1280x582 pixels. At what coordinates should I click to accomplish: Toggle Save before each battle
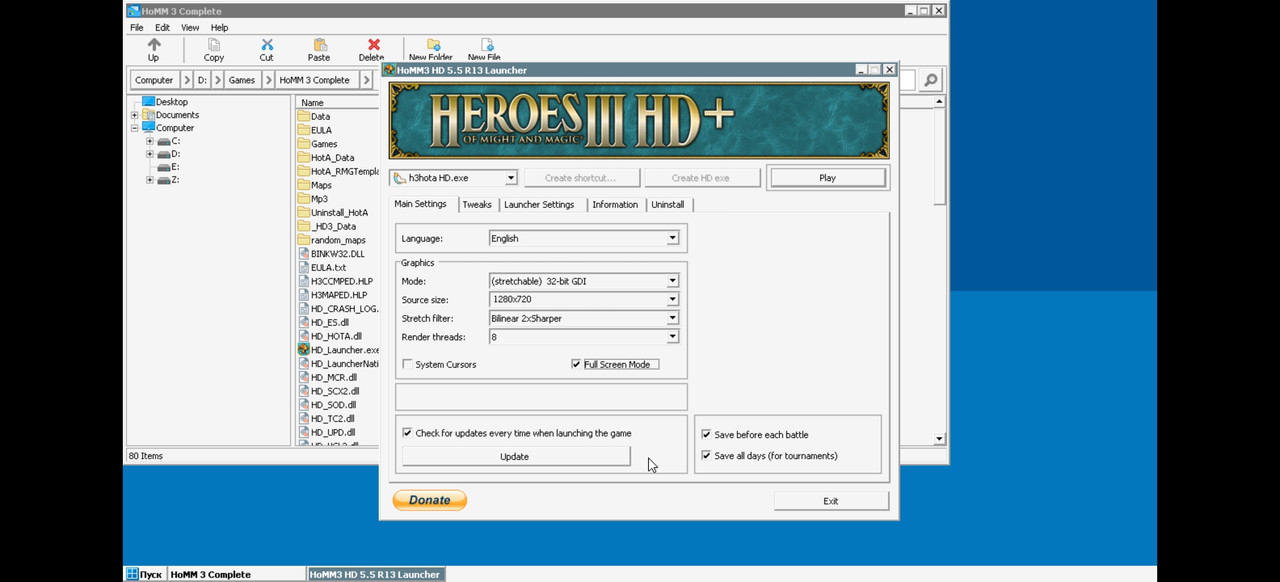(x=706, y=434)
